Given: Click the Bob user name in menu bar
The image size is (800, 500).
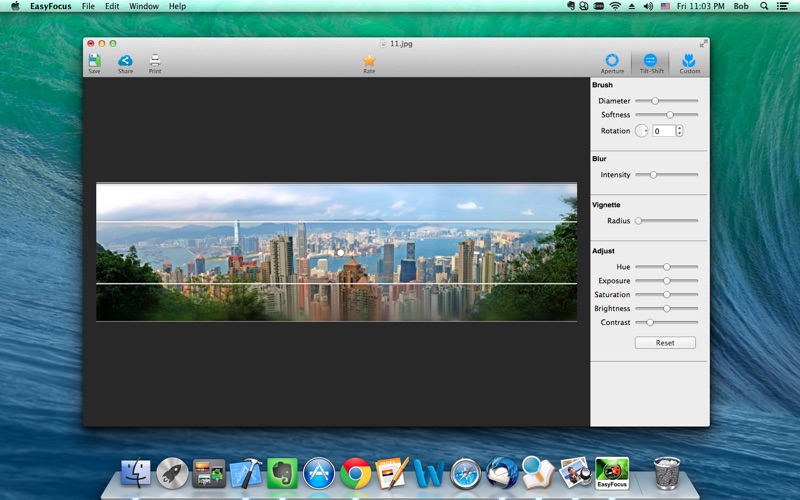Looking at the screenshot, I should [741, 6].
